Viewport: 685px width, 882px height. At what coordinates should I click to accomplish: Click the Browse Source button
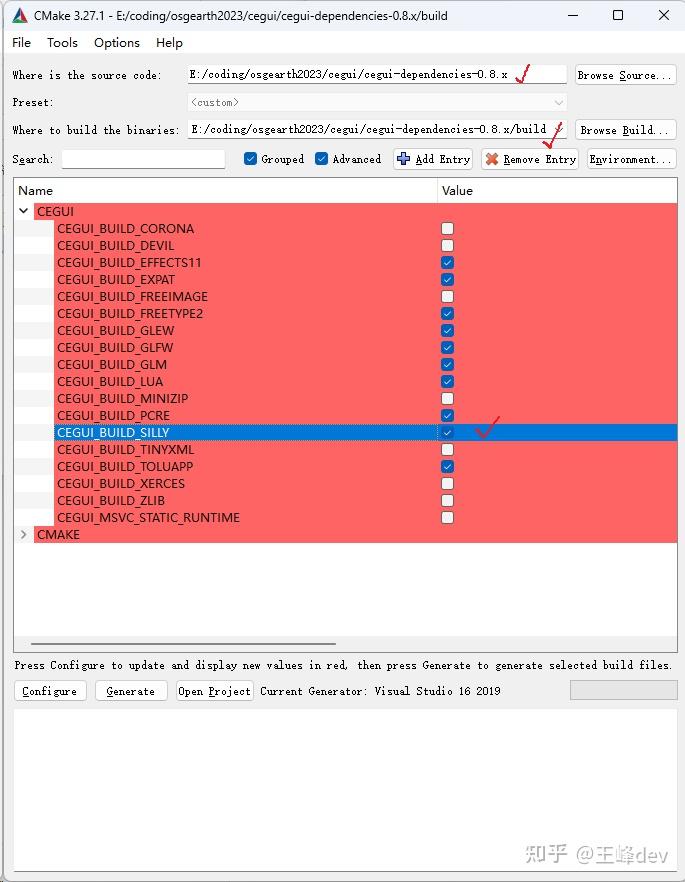[625, 75]
